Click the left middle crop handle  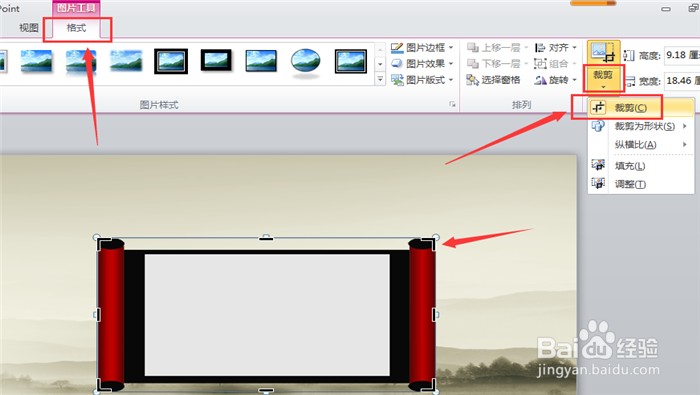pyautogui.click(x=98, y=315)
